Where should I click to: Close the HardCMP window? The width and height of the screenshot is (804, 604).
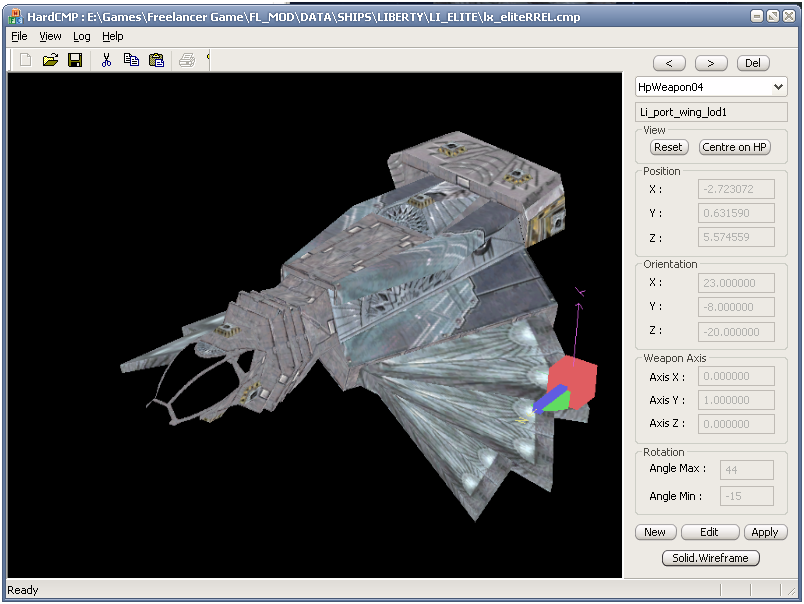coord(789,16)
